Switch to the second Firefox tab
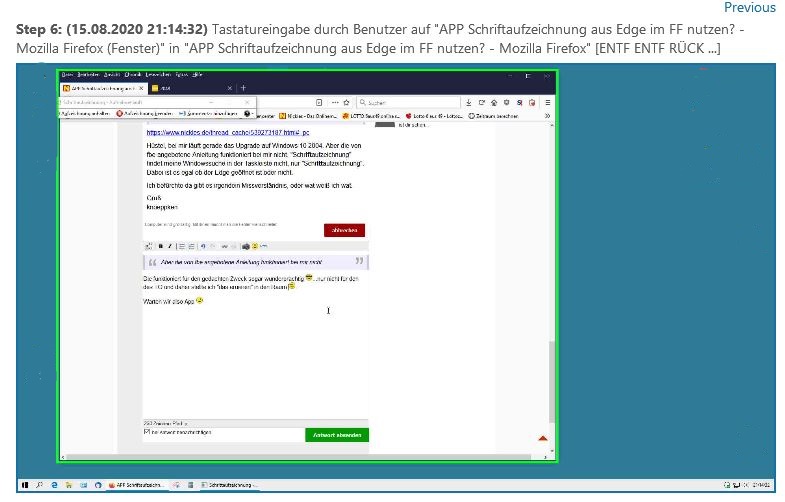Image resolution: width=785 pixels, height=502 pixels. coord(190,88)
